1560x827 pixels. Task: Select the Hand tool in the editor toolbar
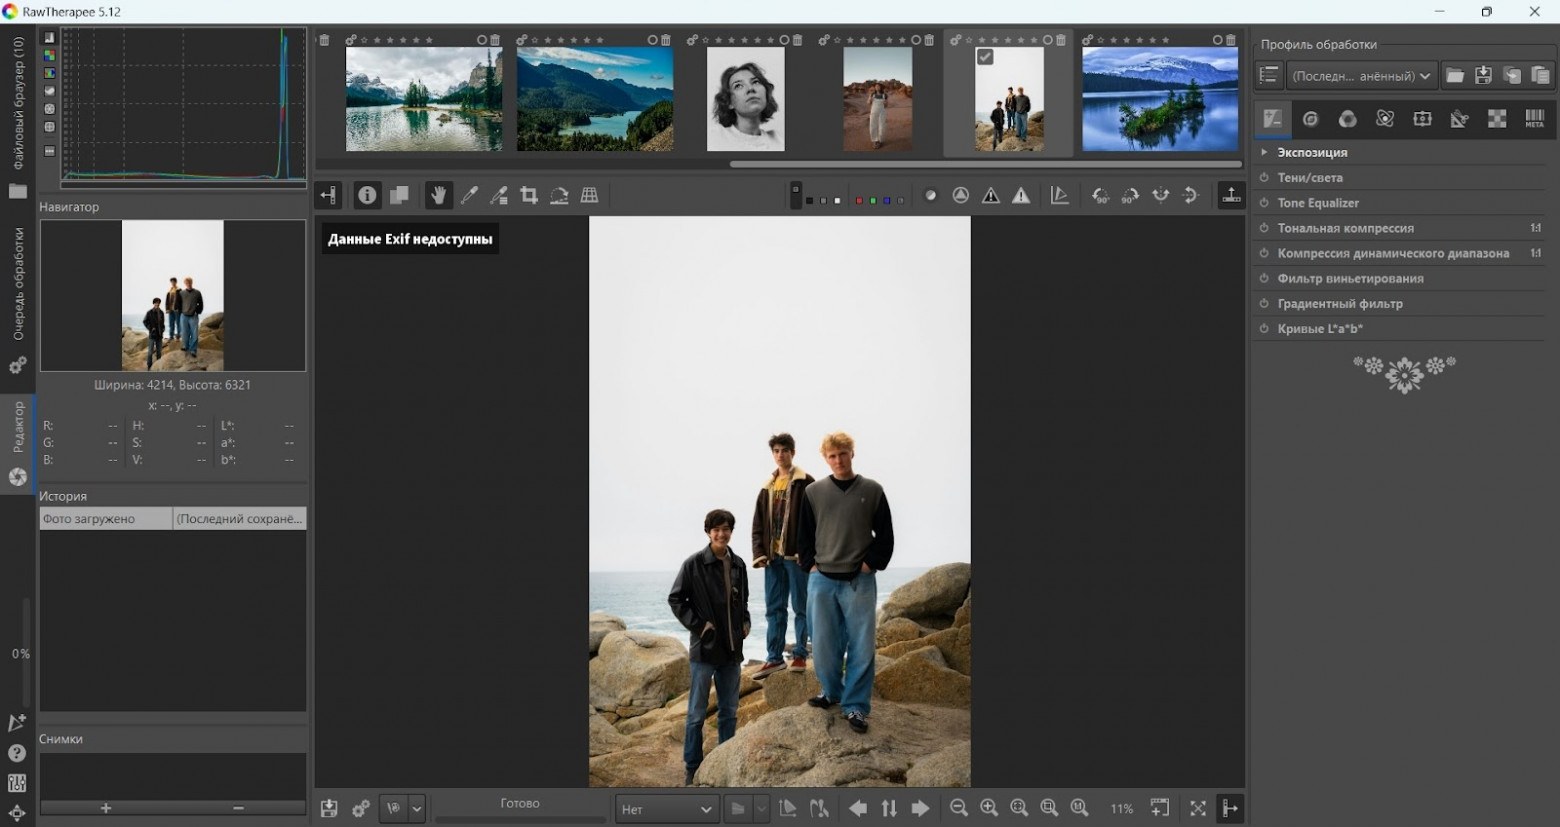(438, 195)
